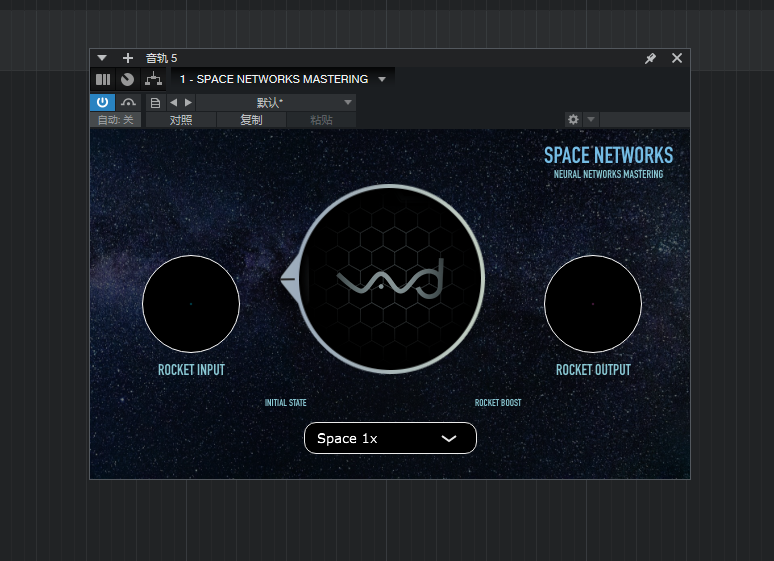Image resolution: width=774 pixels, height=561 pixels.
Task: Open the gear settings icon
Action: [573, 120]
